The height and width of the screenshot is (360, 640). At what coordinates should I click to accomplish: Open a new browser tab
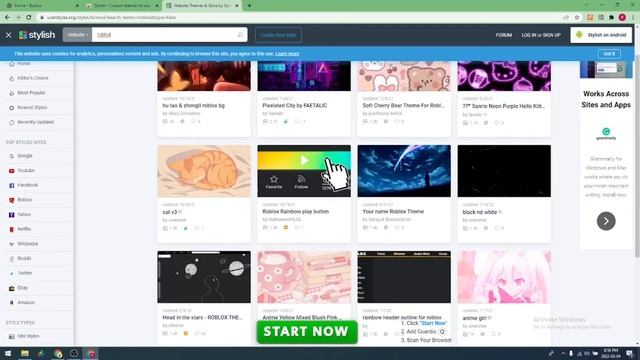(249, 6)
